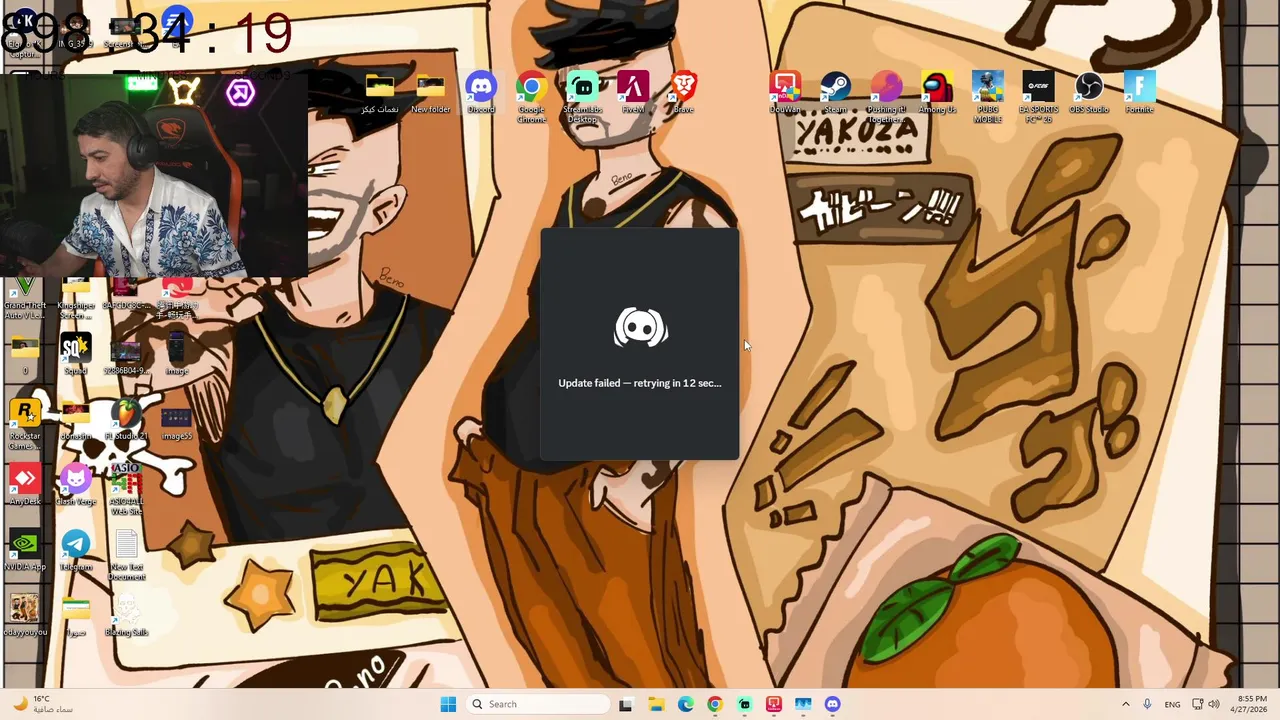This screenshot has height=720, width=1280.
Task: Open Microsoft Edge from the taskbar
Action: coord(685,704)
